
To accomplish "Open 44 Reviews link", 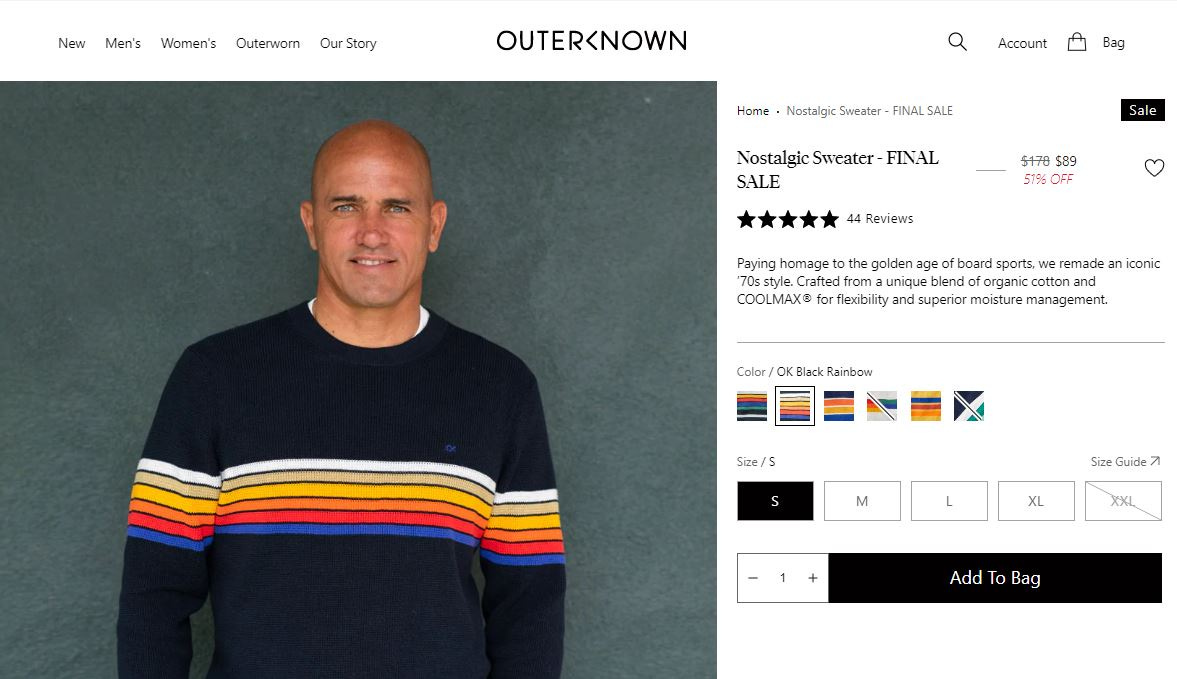I will (880, 218).
